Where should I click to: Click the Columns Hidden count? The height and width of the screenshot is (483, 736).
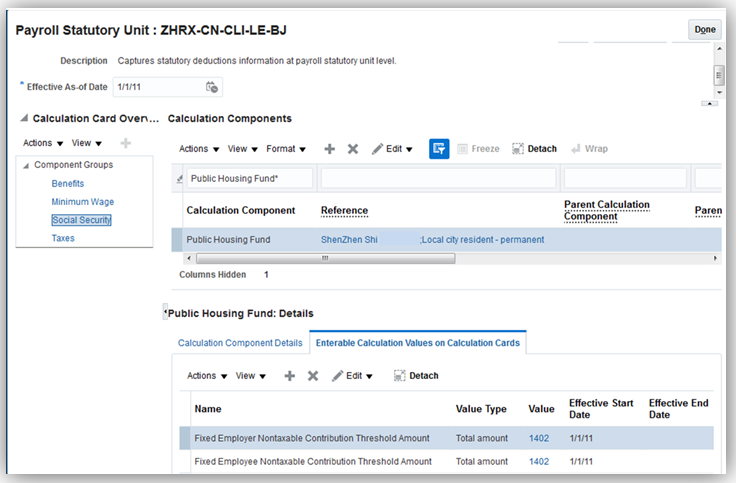coord(266,275)
